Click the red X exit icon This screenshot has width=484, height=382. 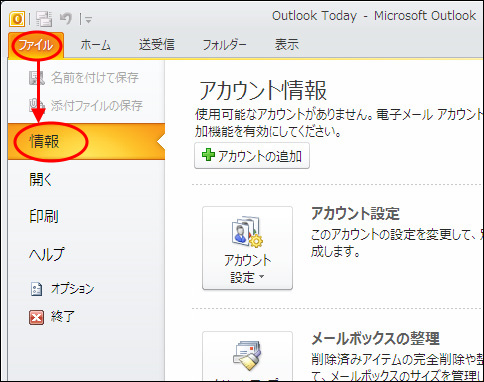36,317
